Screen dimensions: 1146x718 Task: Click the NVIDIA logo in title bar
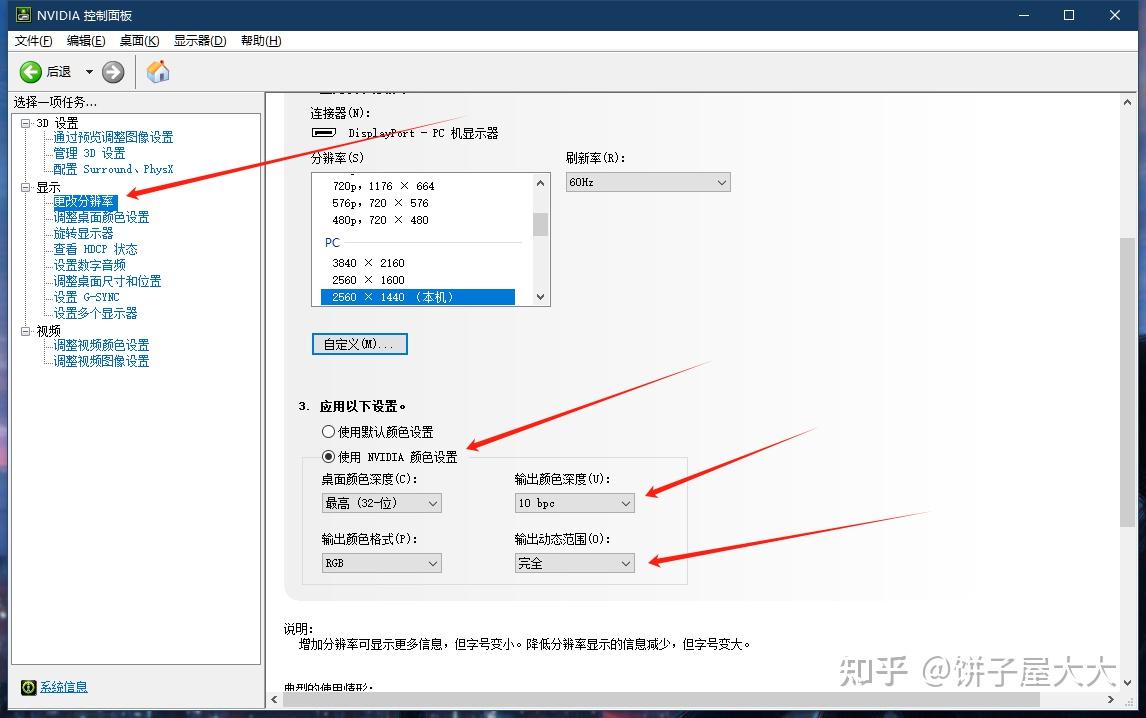point(23,15)
